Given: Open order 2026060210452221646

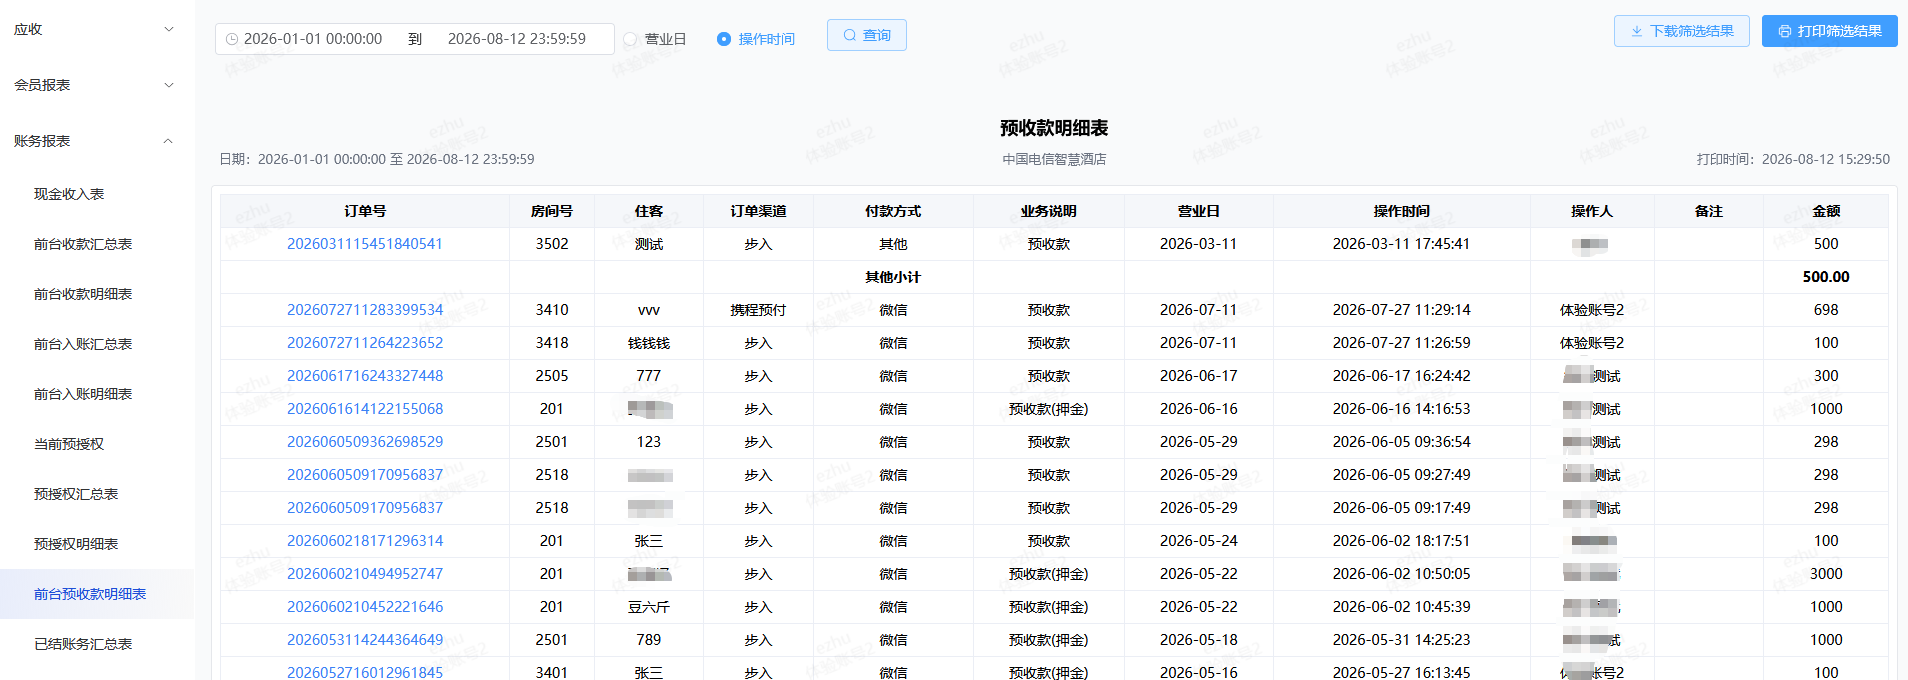Looking at the screenshot, I should [x=365, y=607].
